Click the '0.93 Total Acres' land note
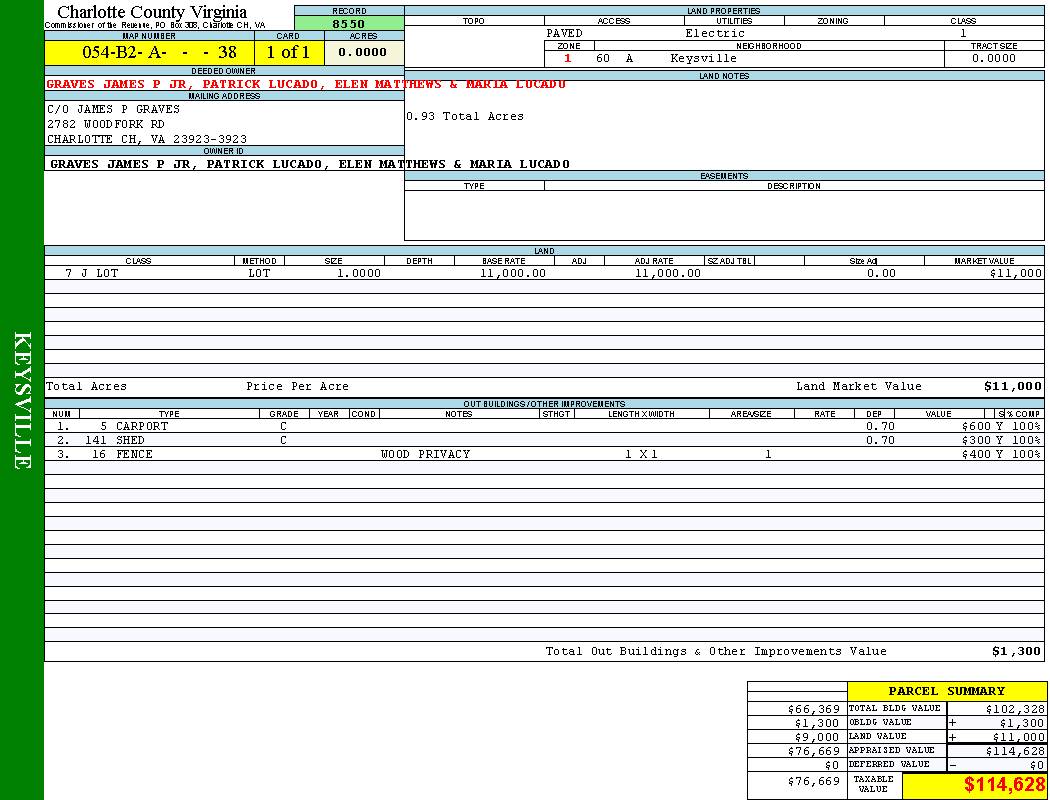Image resolution: width=1050 pixels, height=800 pixels. [x=465, y=116]
